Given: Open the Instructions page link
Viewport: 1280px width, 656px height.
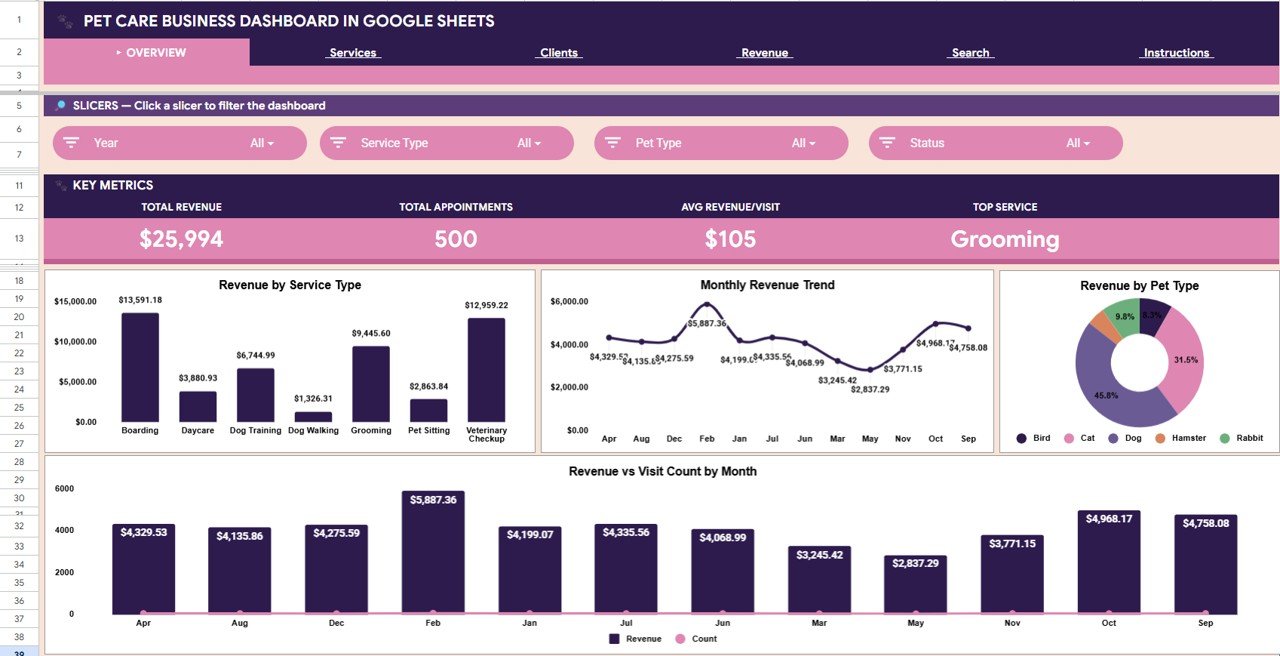Looking at the screenshot, I should [x=1175, y=52].
